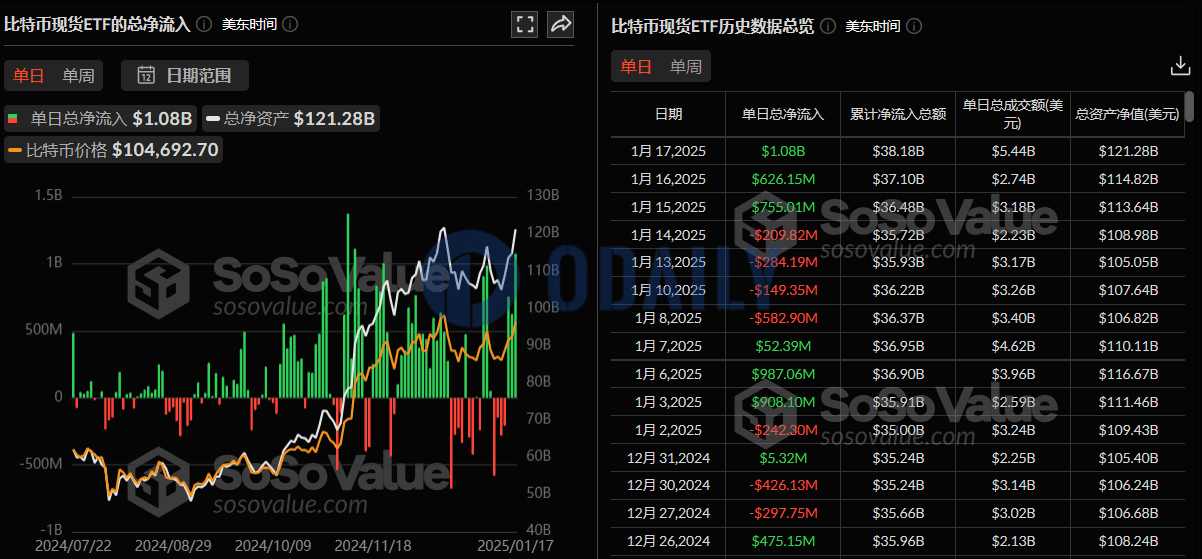Toggle 单日总净流入 legend series
The height and width of the screenshot is (559, 1202).
pyautogui.click(x=100, y=118)
